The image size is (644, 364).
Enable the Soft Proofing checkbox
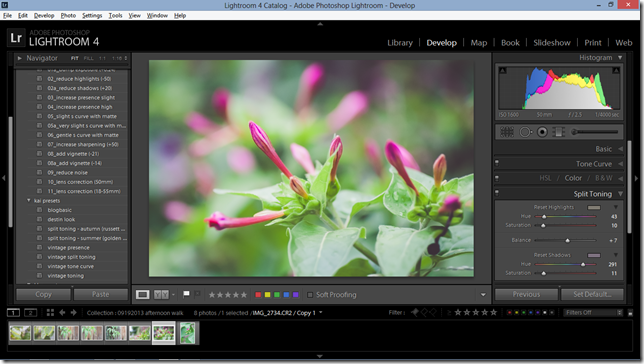click(x=310, y=295)
